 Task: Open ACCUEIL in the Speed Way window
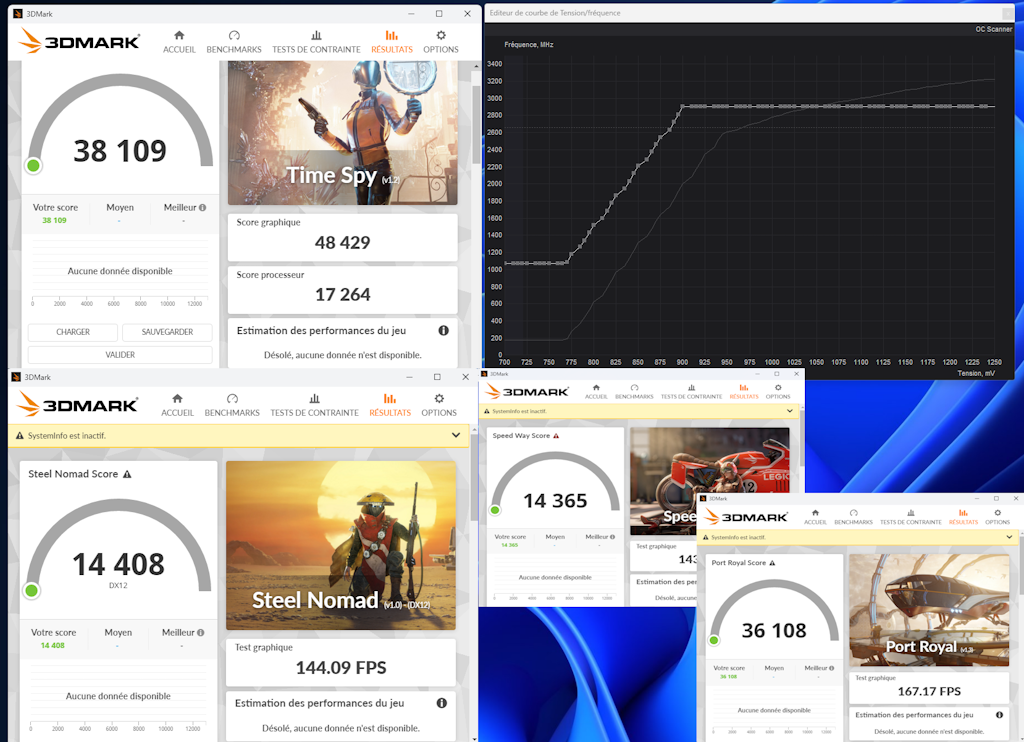point(596,392)
